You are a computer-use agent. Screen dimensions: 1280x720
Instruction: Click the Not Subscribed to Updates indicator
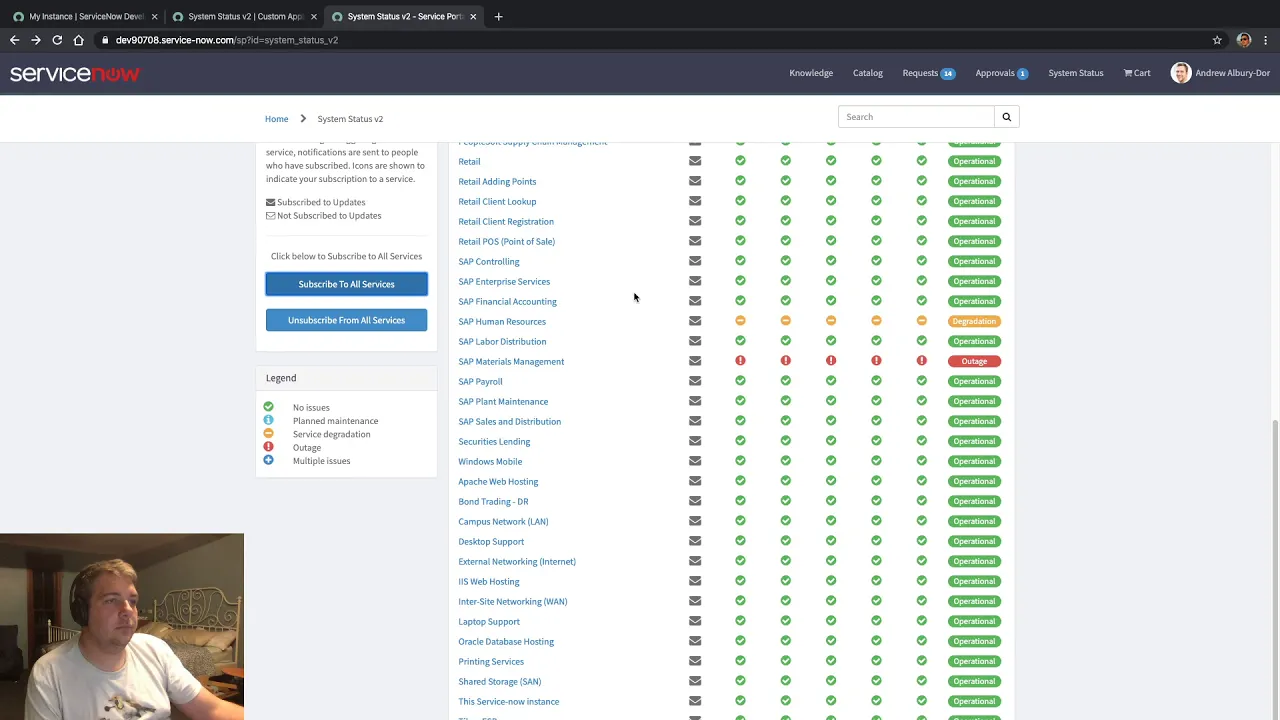coord(270,215)
